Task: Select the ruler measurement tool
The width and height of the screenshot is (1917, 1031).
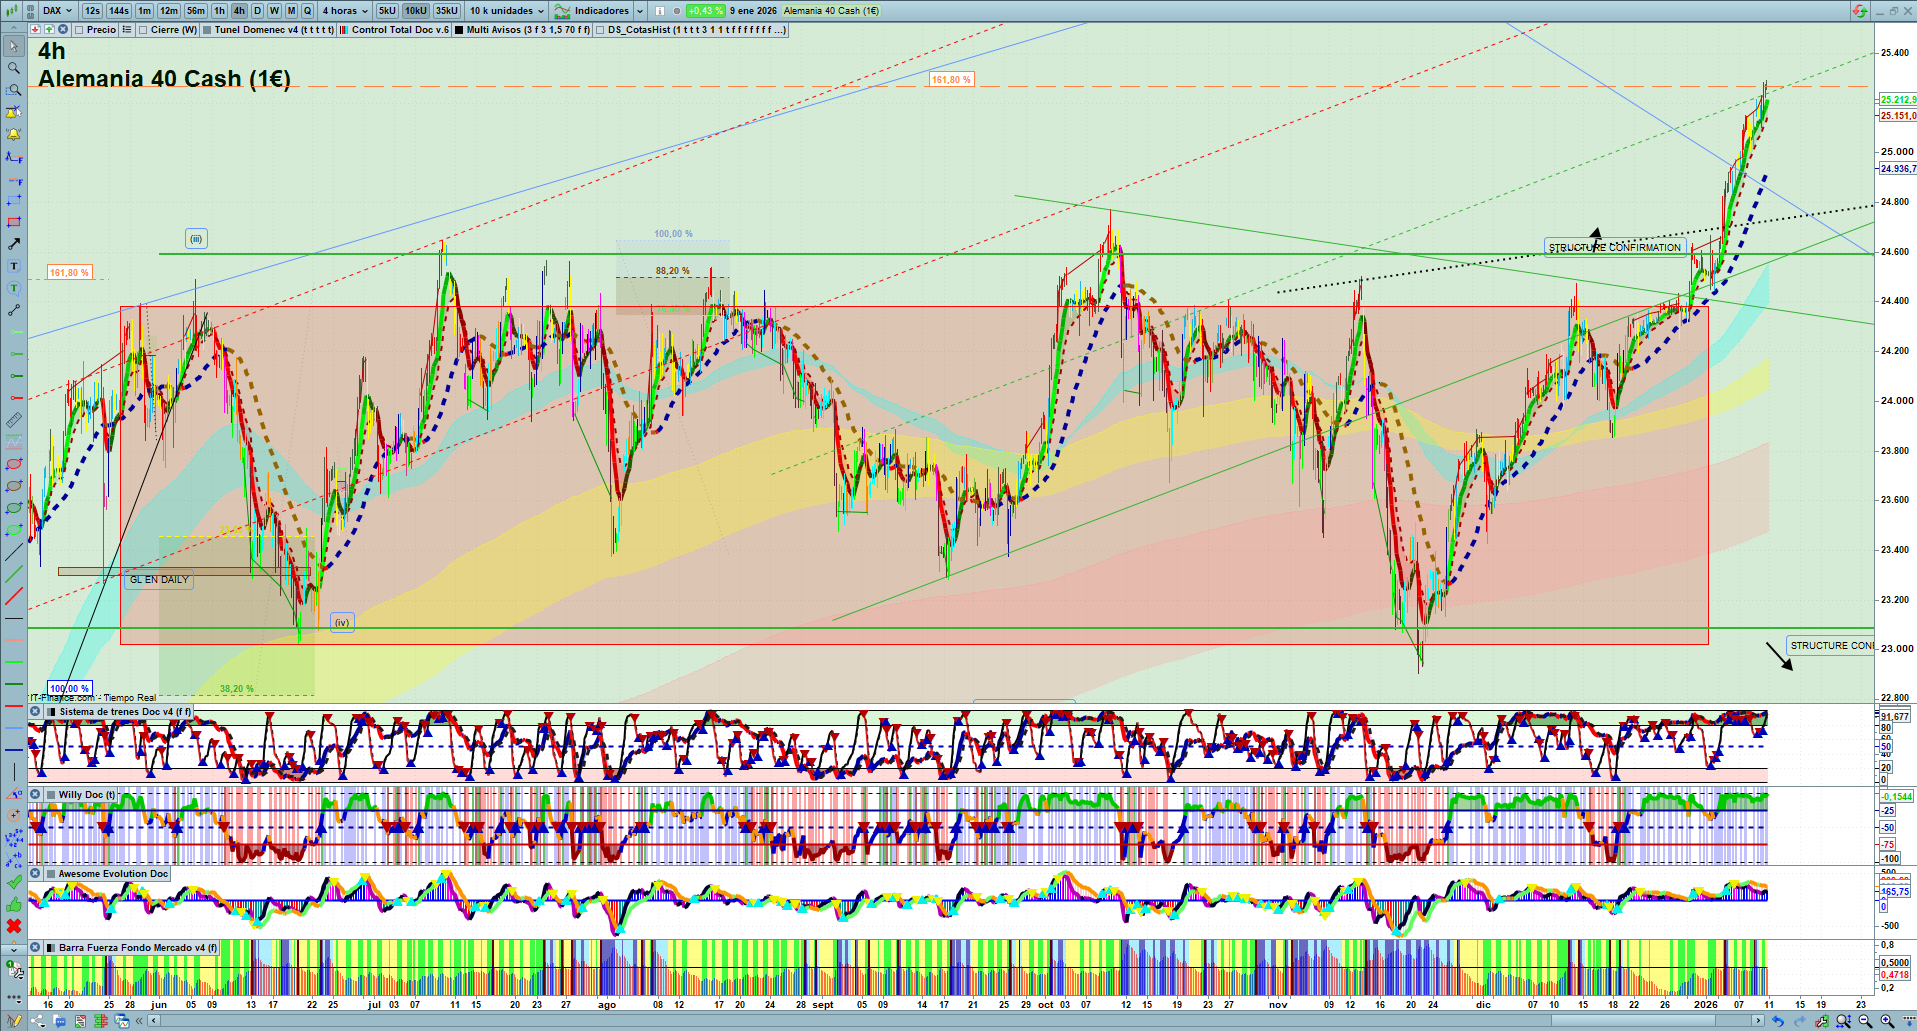Action: point(14,420)
